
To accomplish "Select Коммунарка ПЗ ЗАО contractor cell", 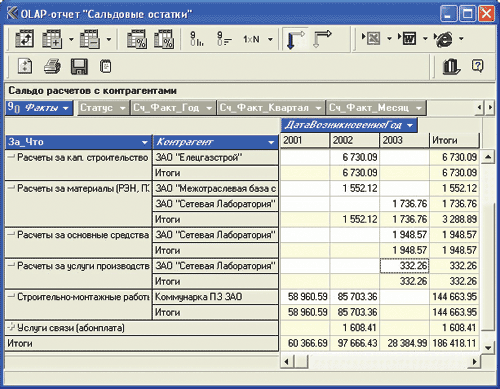I will click(215, 297).
